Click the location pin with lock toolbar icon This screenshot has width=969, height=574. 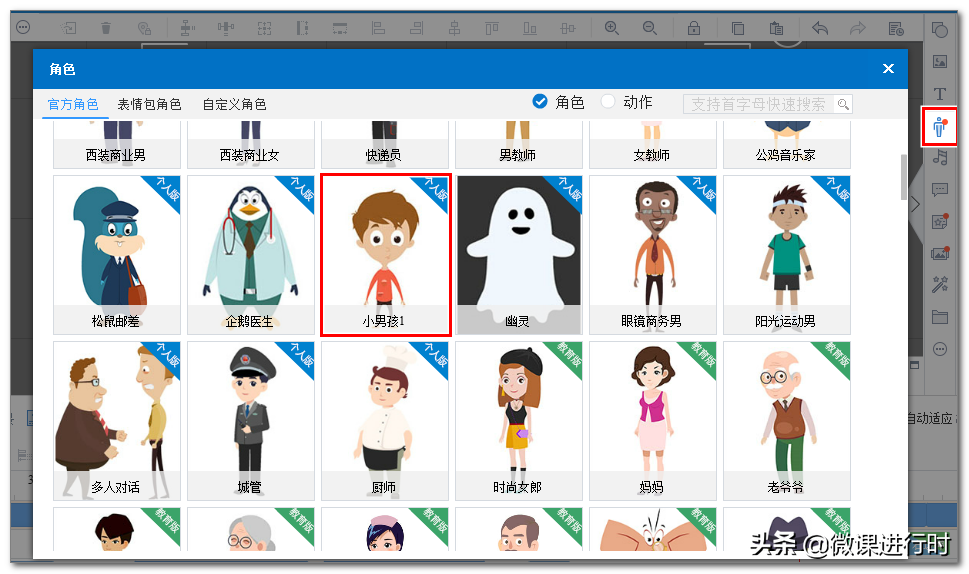click(144, 28)
